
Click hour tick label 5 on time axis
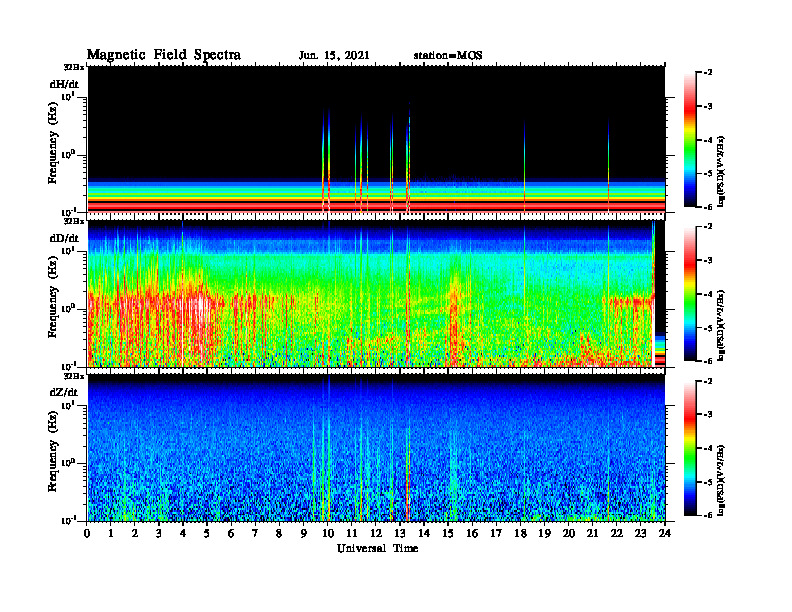coord(207,533)
